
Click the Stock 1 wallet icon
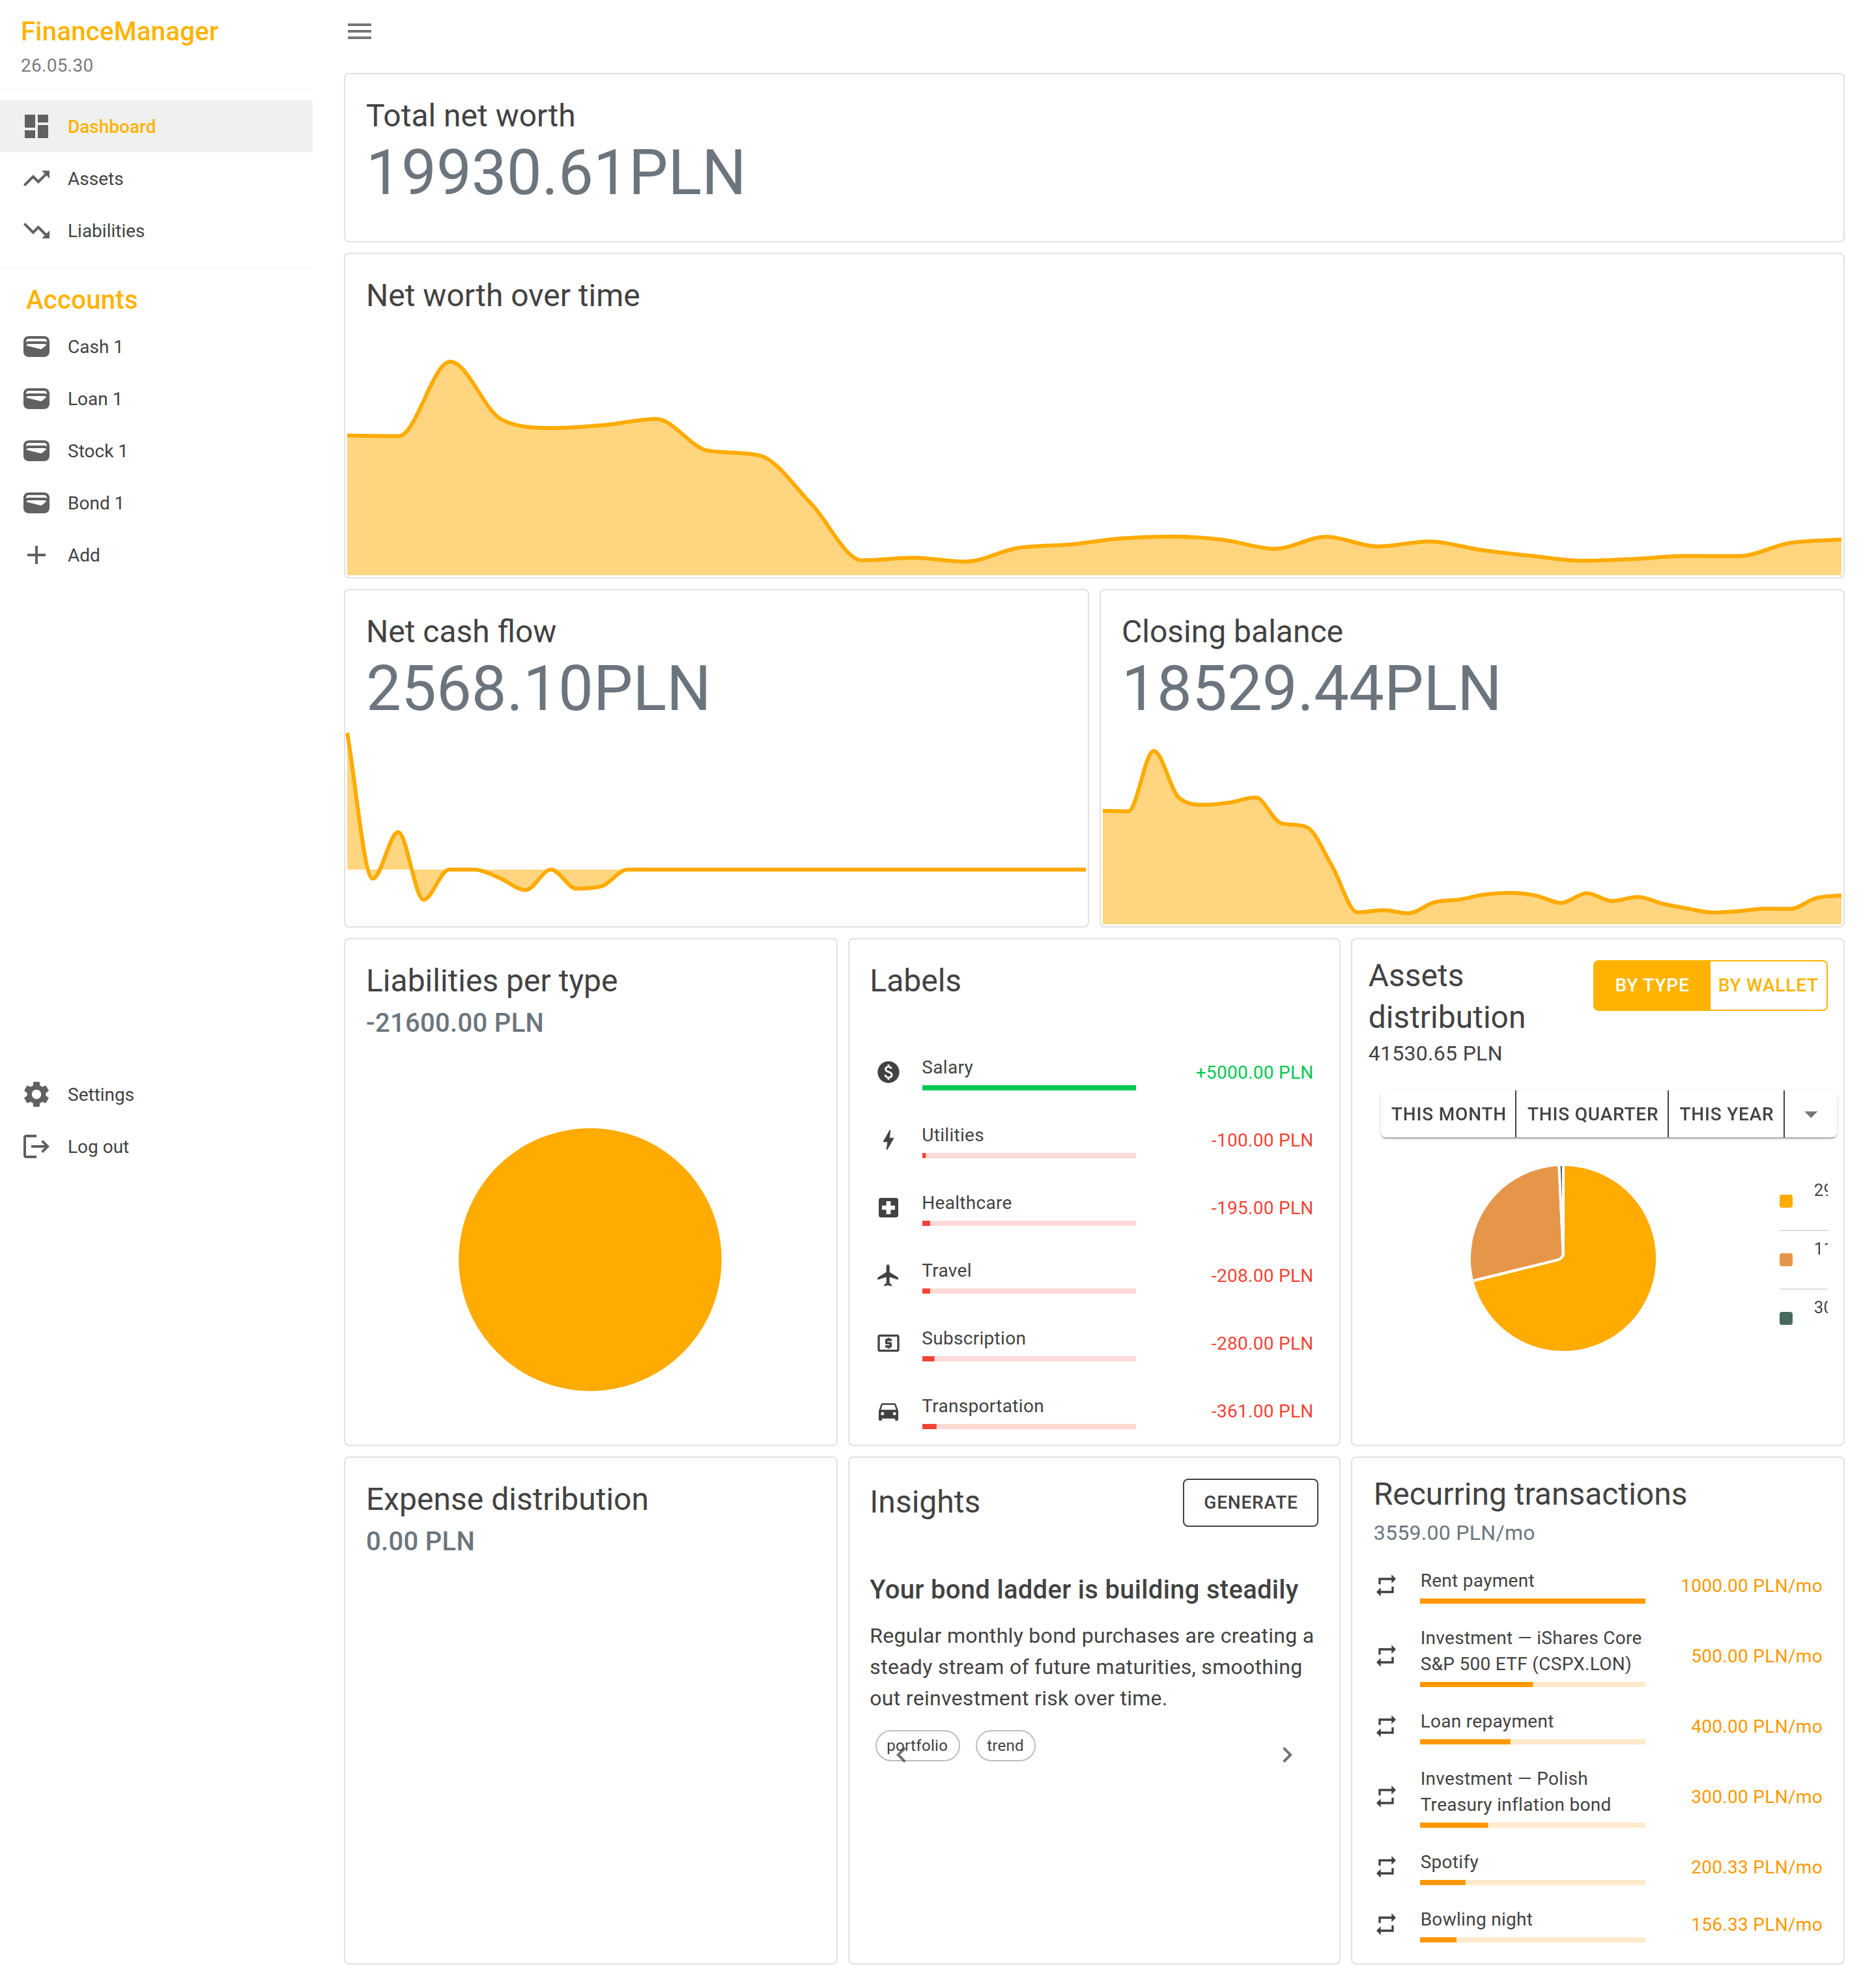pyautogui.click(x=36, y=450)
